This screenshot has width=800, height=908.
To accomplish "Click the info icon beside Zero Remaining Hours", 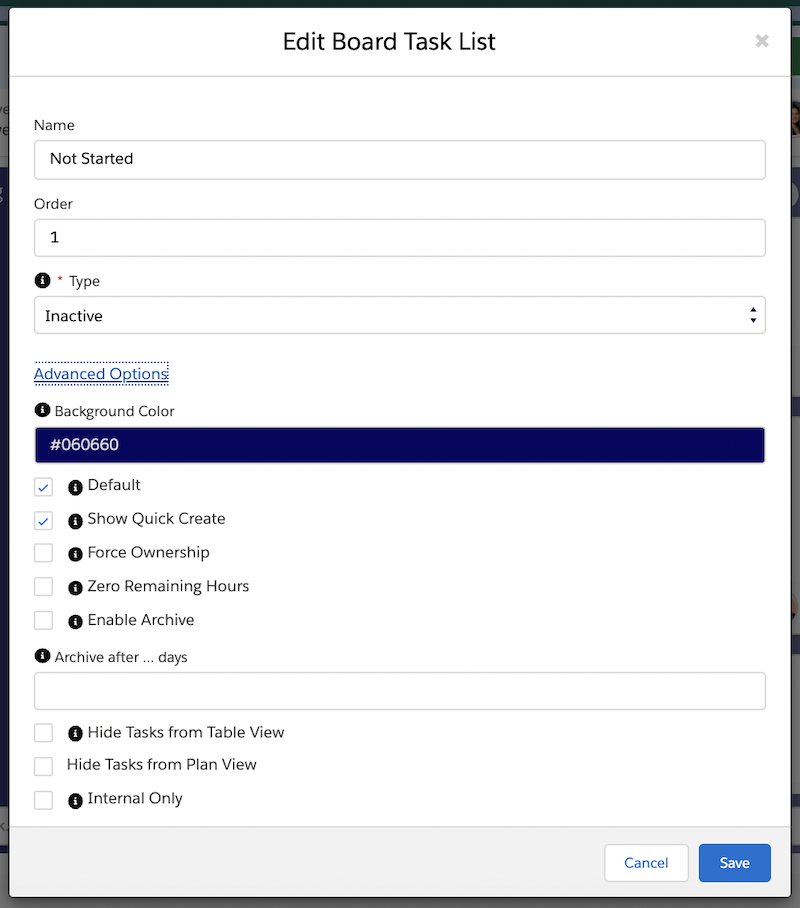I will coord(75,586).
